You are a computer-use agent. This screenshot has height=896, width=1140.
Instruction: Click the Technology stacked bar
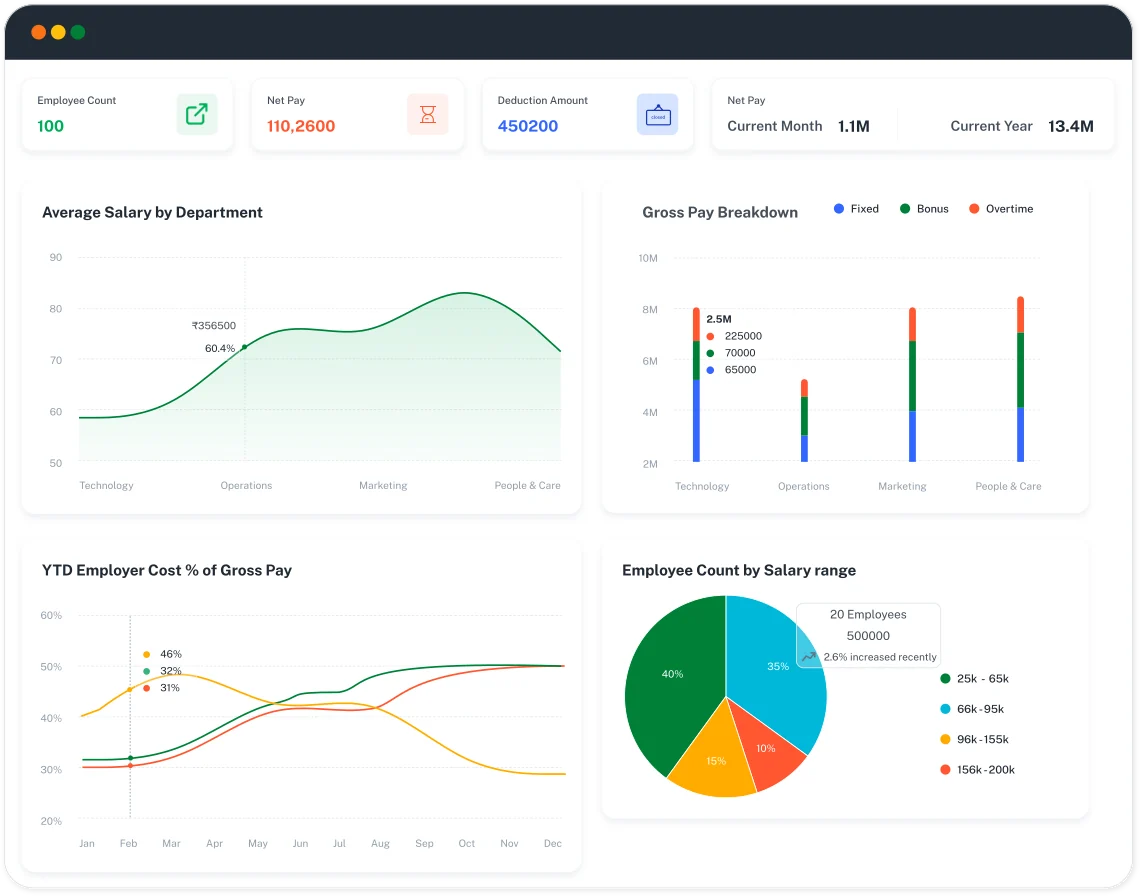(x=697, y=385)
